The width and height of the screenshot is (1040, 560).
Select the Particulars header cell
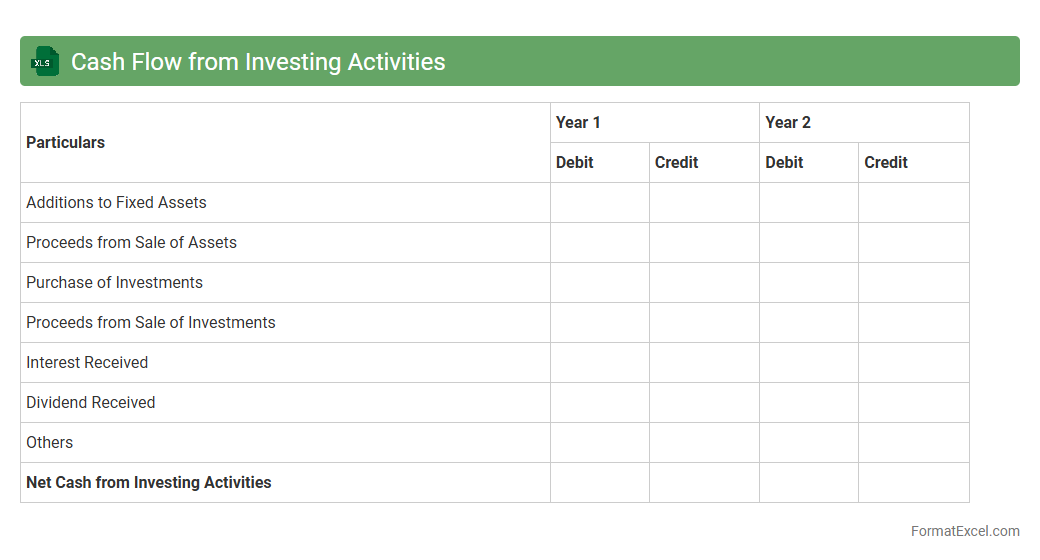[66, 143]
